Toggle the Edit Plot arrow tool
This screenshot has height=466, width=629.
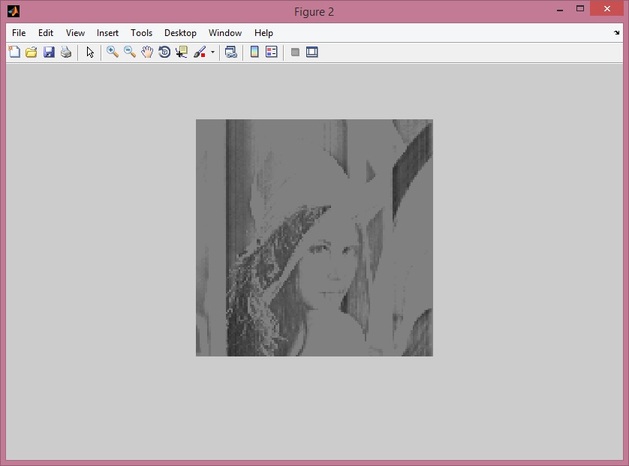89,52
